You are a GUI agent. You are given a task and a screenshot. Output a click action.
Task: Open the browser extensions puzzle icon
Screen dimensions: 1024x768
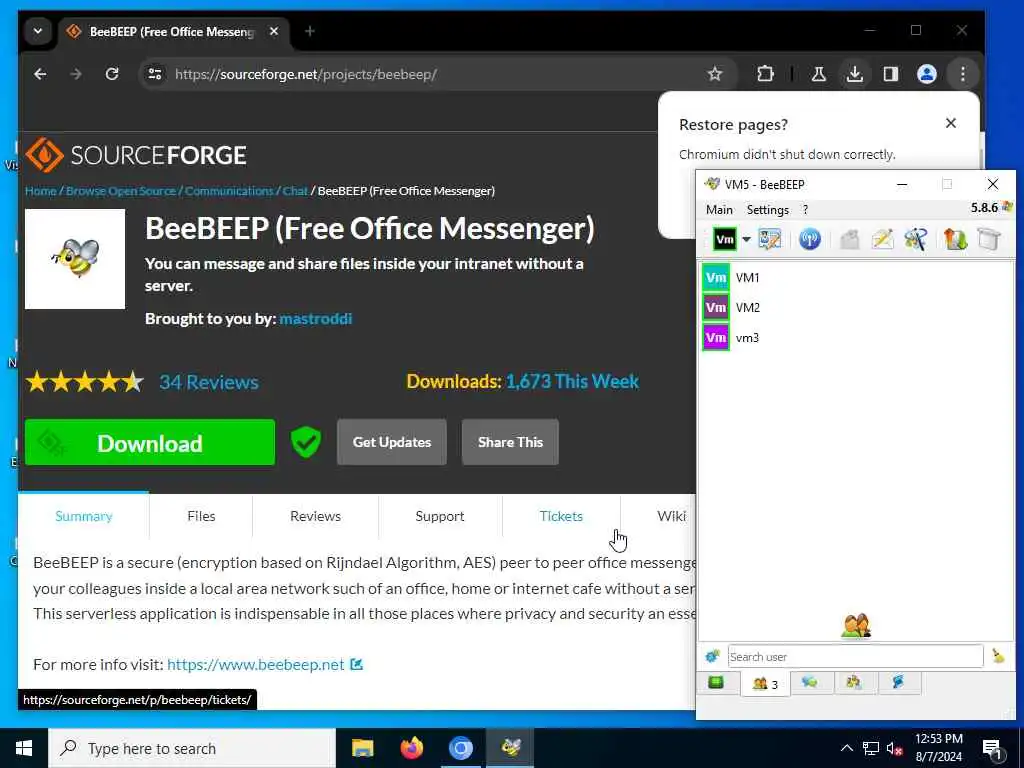(765, 74)
